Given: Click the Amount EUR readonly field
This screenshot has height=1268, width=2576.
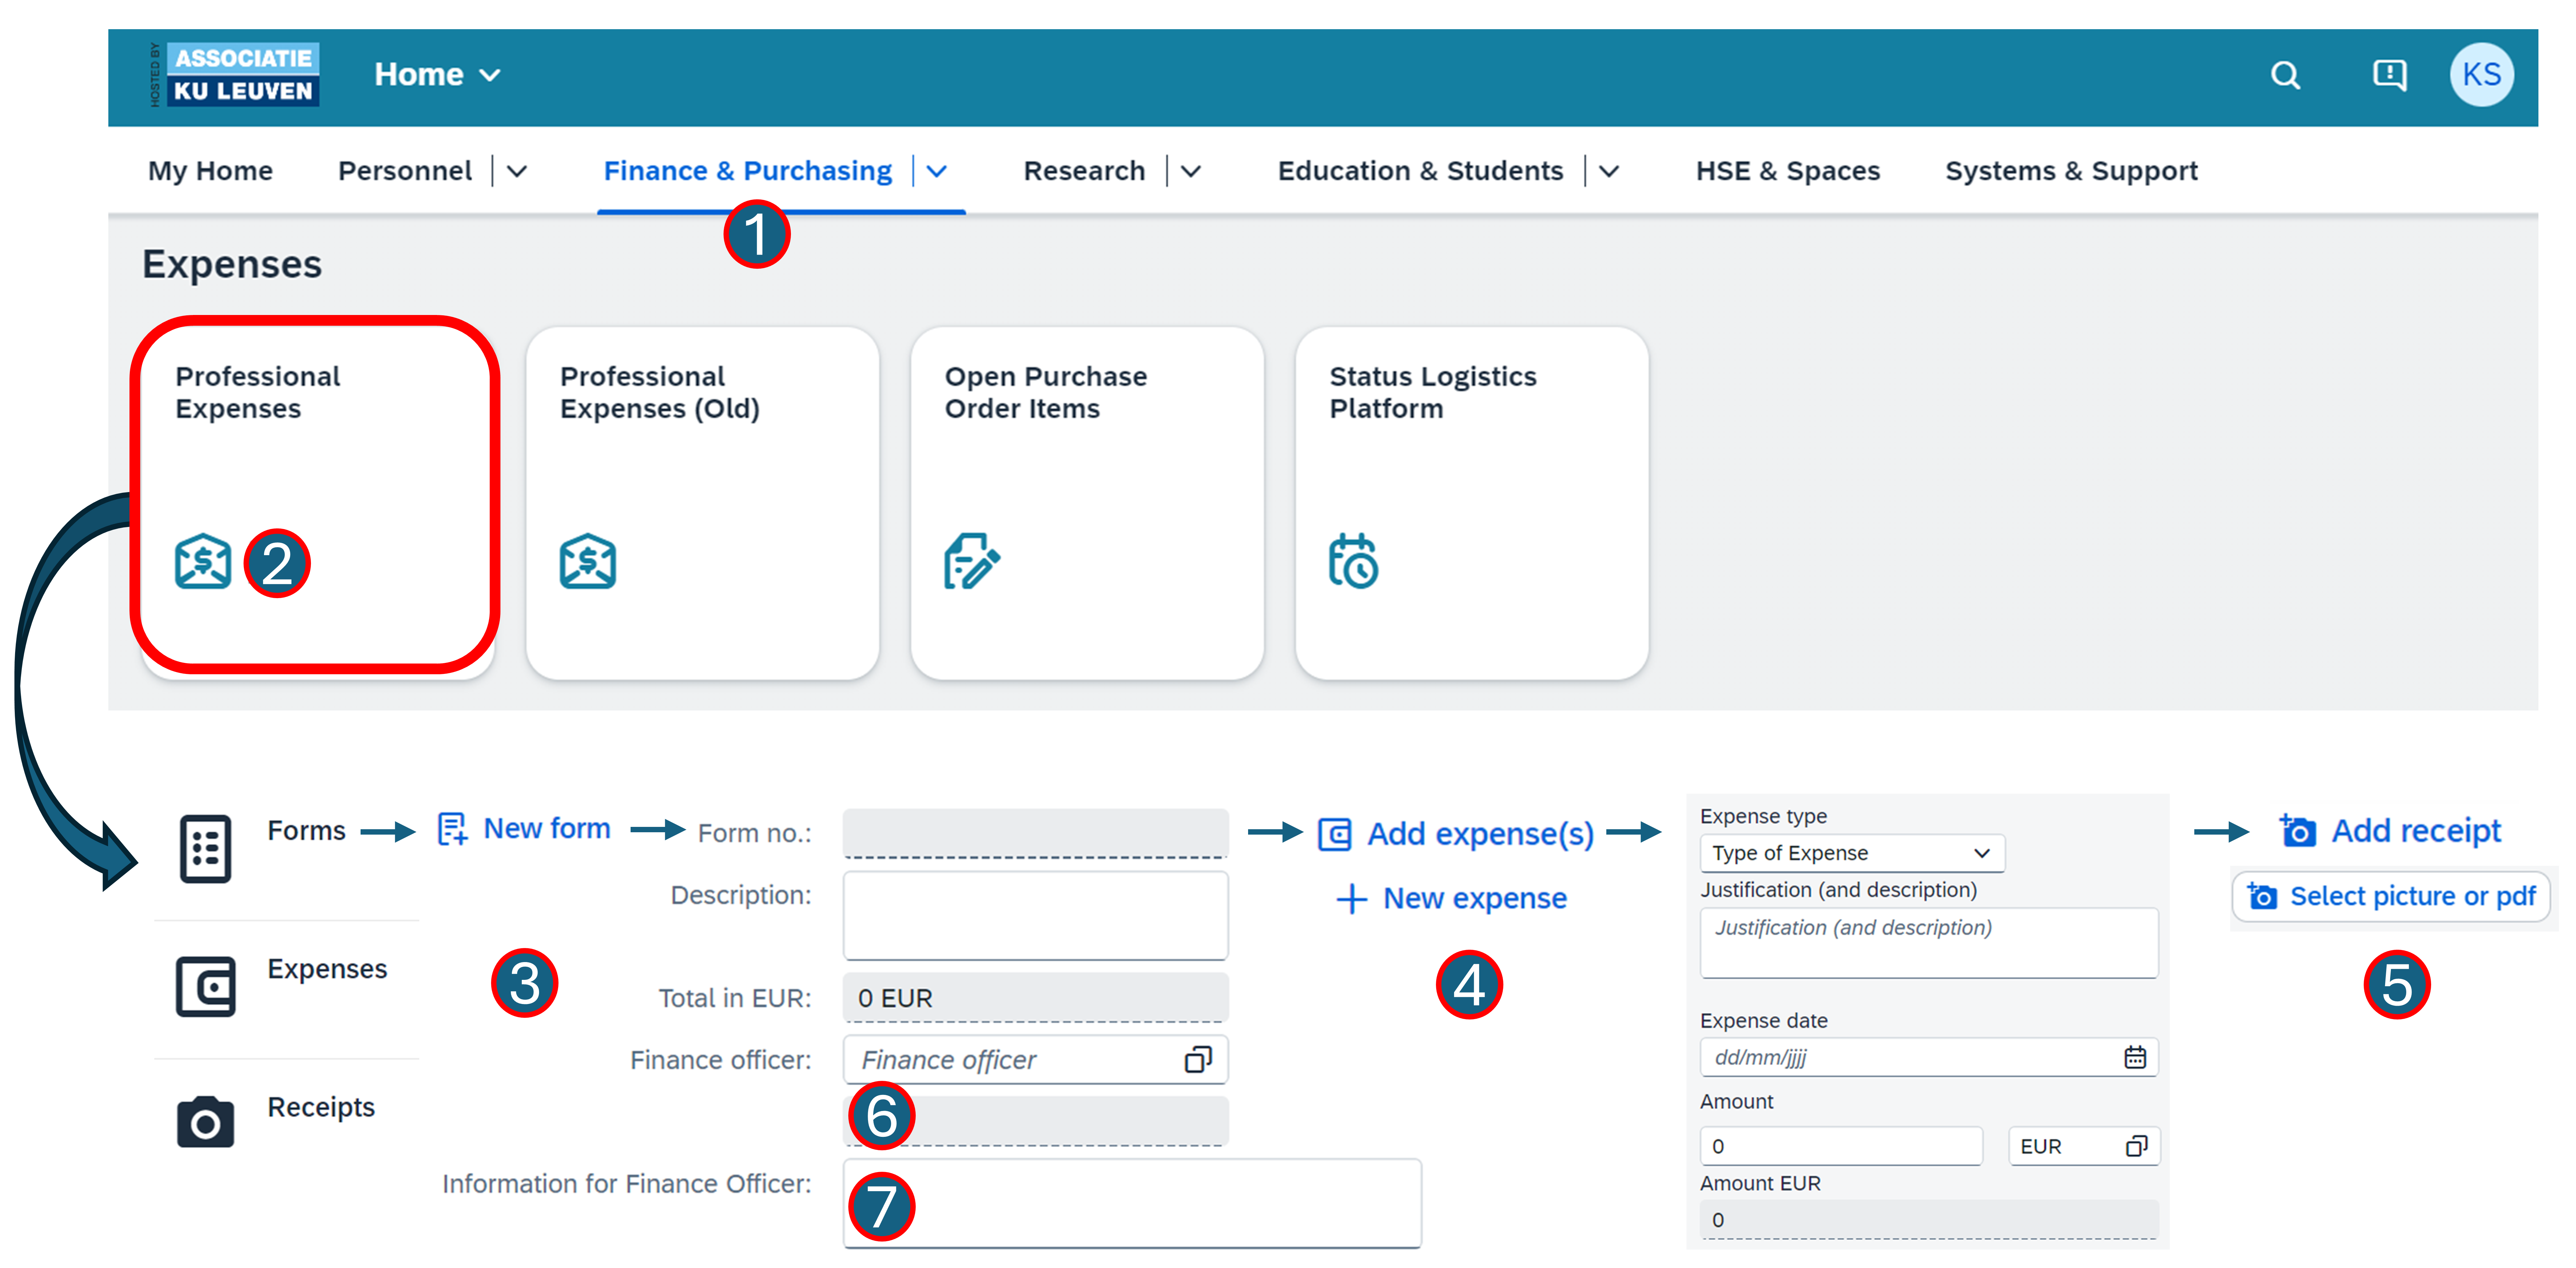Looking at the screenshot, I should (1929, 1220).
